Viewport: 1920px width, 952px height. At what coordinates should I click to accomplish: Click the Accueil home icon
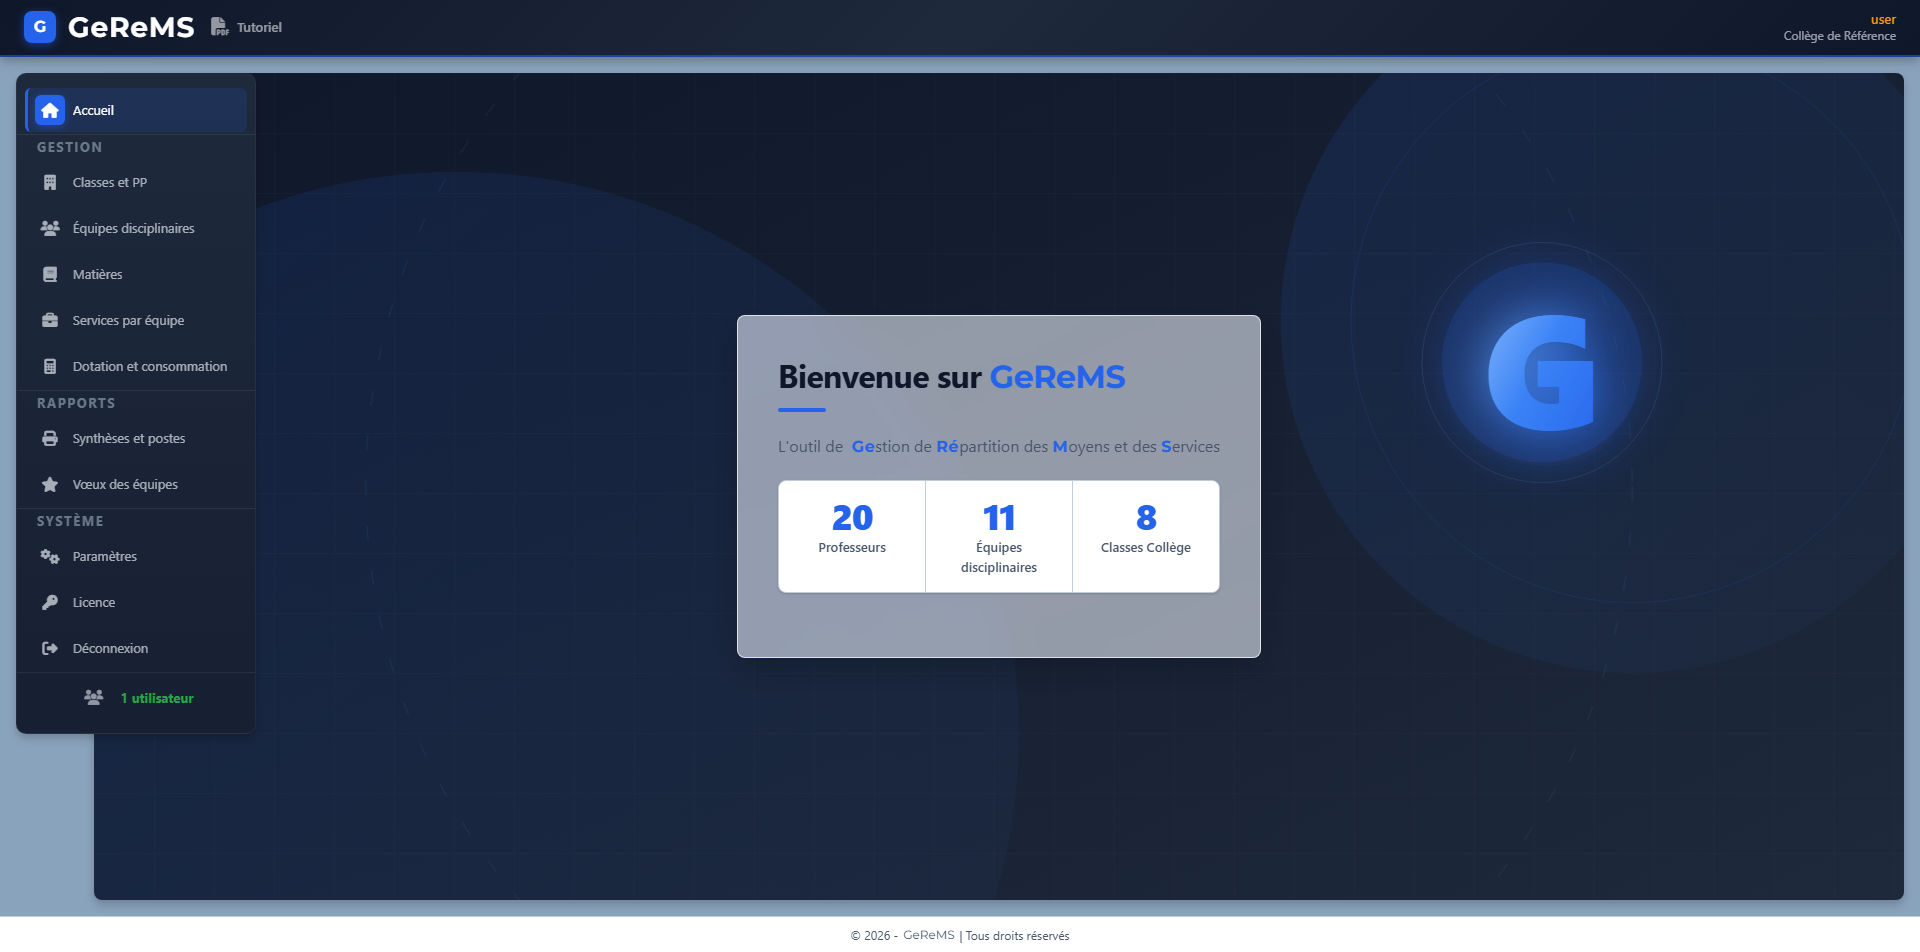[50, 110]
